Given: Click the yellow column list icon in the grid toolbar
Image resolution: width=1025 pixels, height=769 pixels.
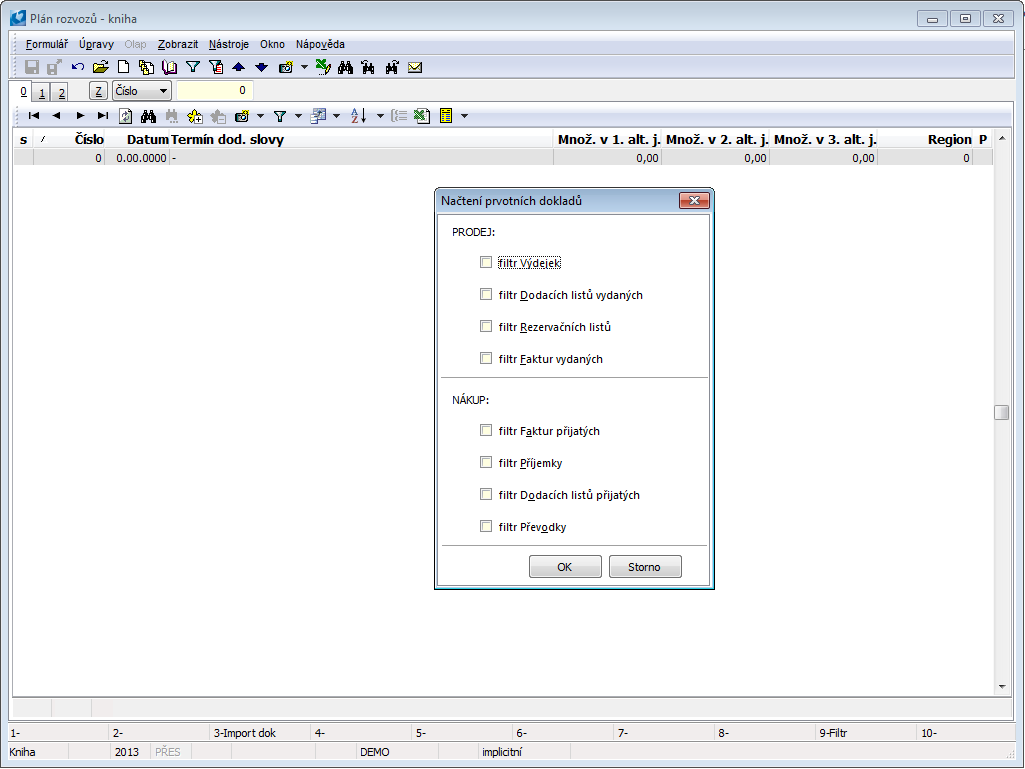Looking at the screenshot, I should point(446,116).
